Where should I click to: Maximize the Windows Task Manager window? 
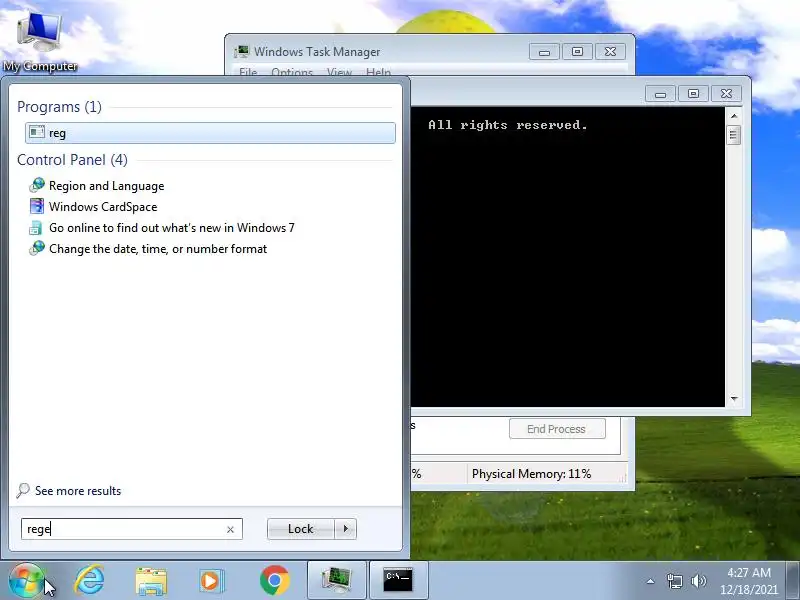click(577, 52)
